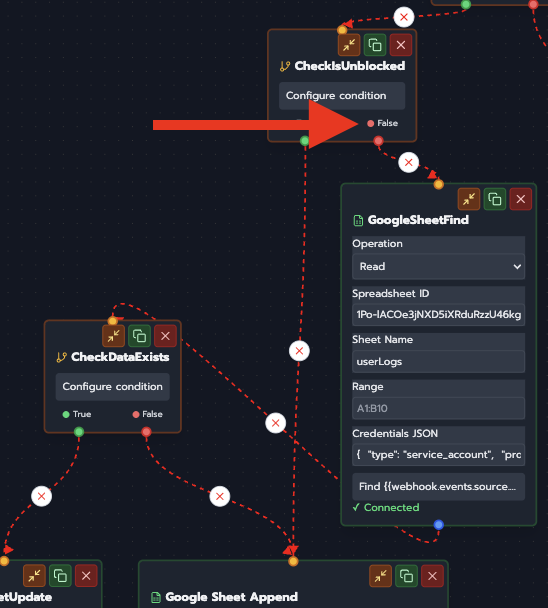Image resolution: width=548 pixels, height=608 pixels.
Task: Click green True output port of CheckDataExists
Action: (x=79, y=432)
